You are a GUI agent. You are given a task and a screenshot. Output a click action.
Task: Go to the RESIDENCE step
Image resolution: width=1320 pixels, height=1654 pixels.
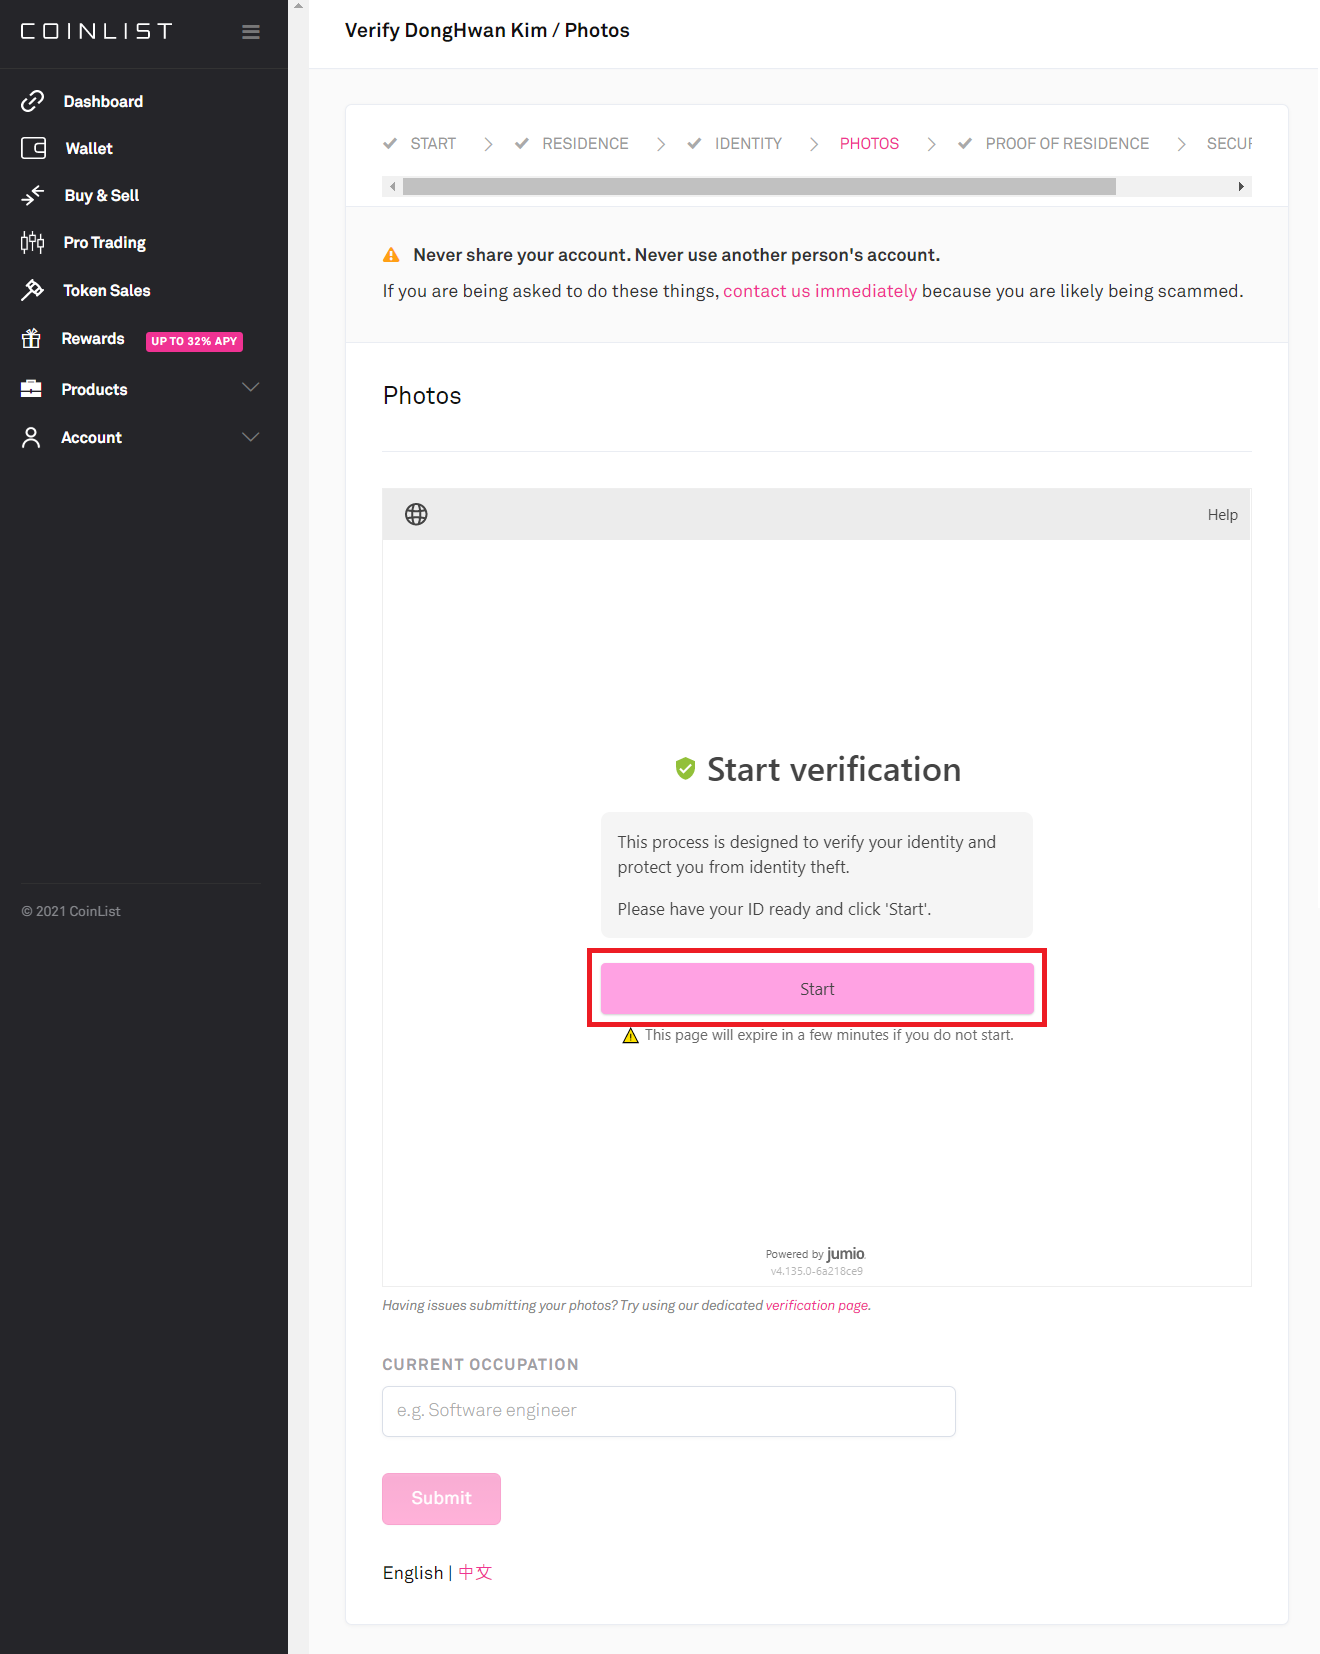tap(585, 143)
